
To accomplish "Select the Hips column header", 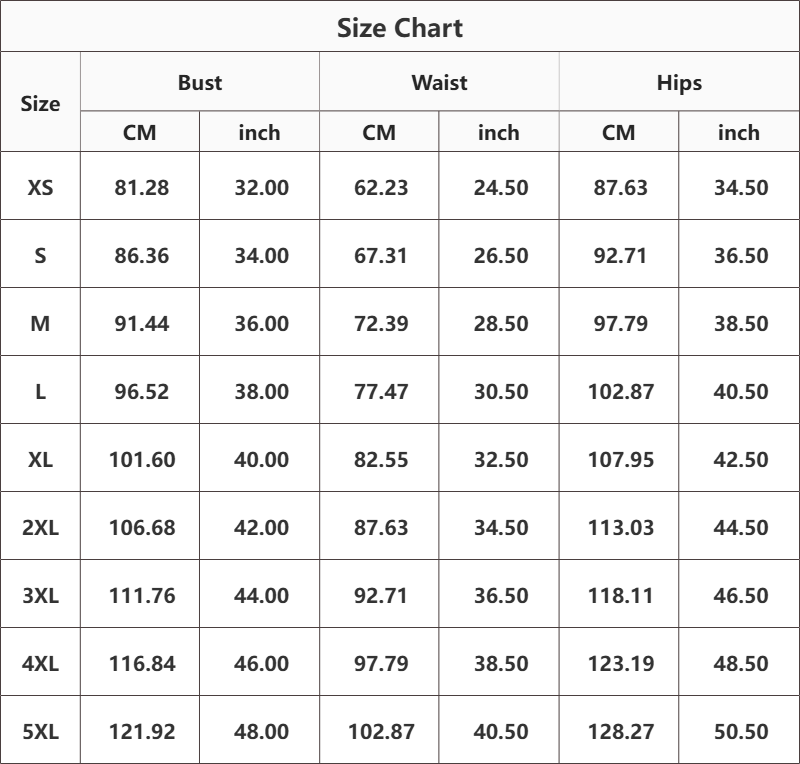I will point(679,83).
